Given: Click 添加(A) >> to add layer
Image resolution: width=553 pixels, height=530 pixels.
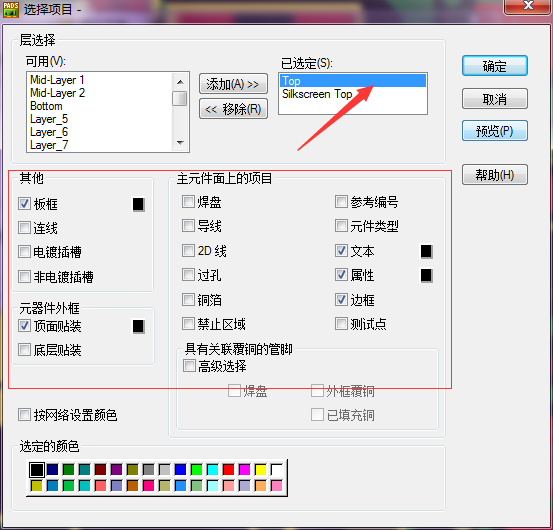Looking at the screenshot, I should [x=233, y=84].
